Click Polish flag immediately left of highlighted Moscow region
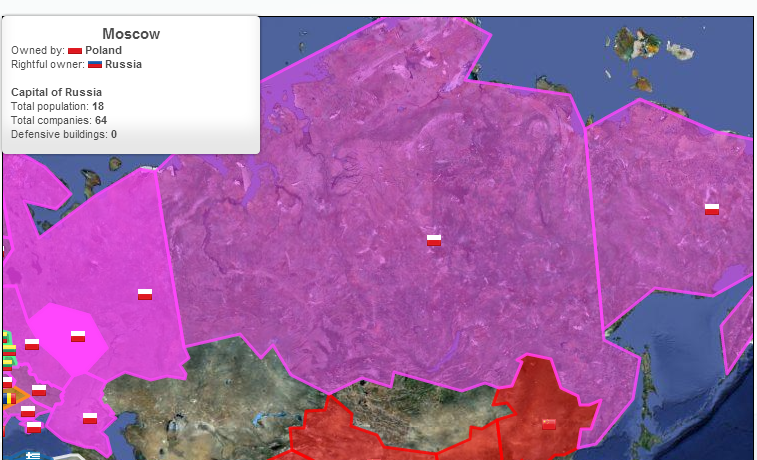Image resolution: width=757 pixels, height=460 pixels. click(32, 344)
